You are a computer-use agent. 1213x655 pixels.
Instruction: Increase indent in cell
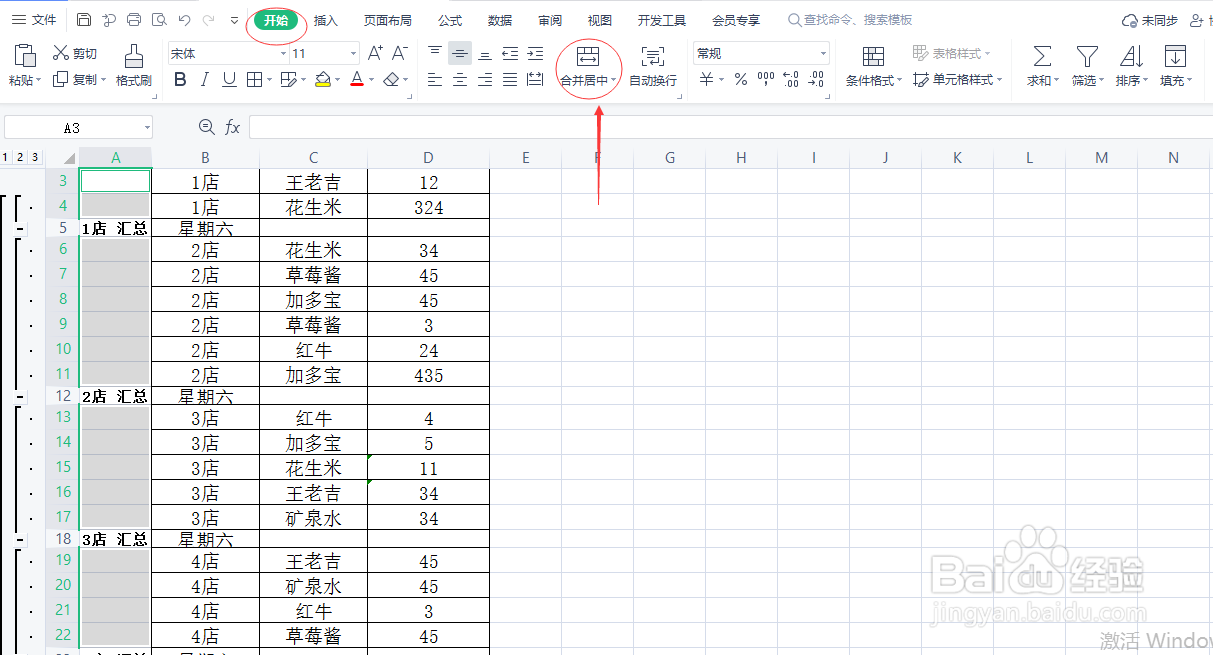pyautogui.click(x=535, y=53)
